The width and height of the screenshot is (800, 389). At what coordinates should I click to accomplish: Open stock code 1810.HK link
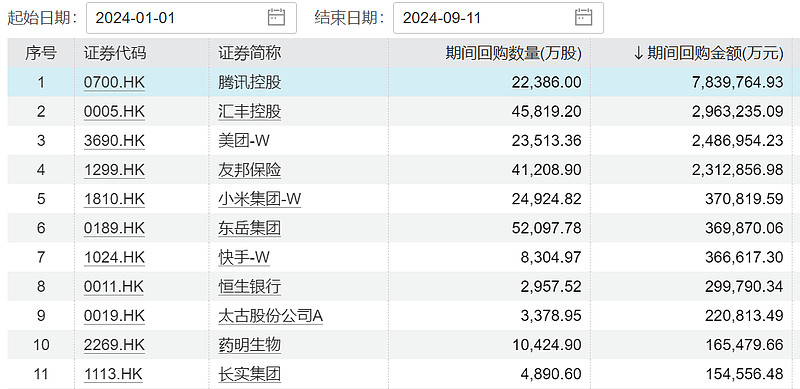(114, 199)
